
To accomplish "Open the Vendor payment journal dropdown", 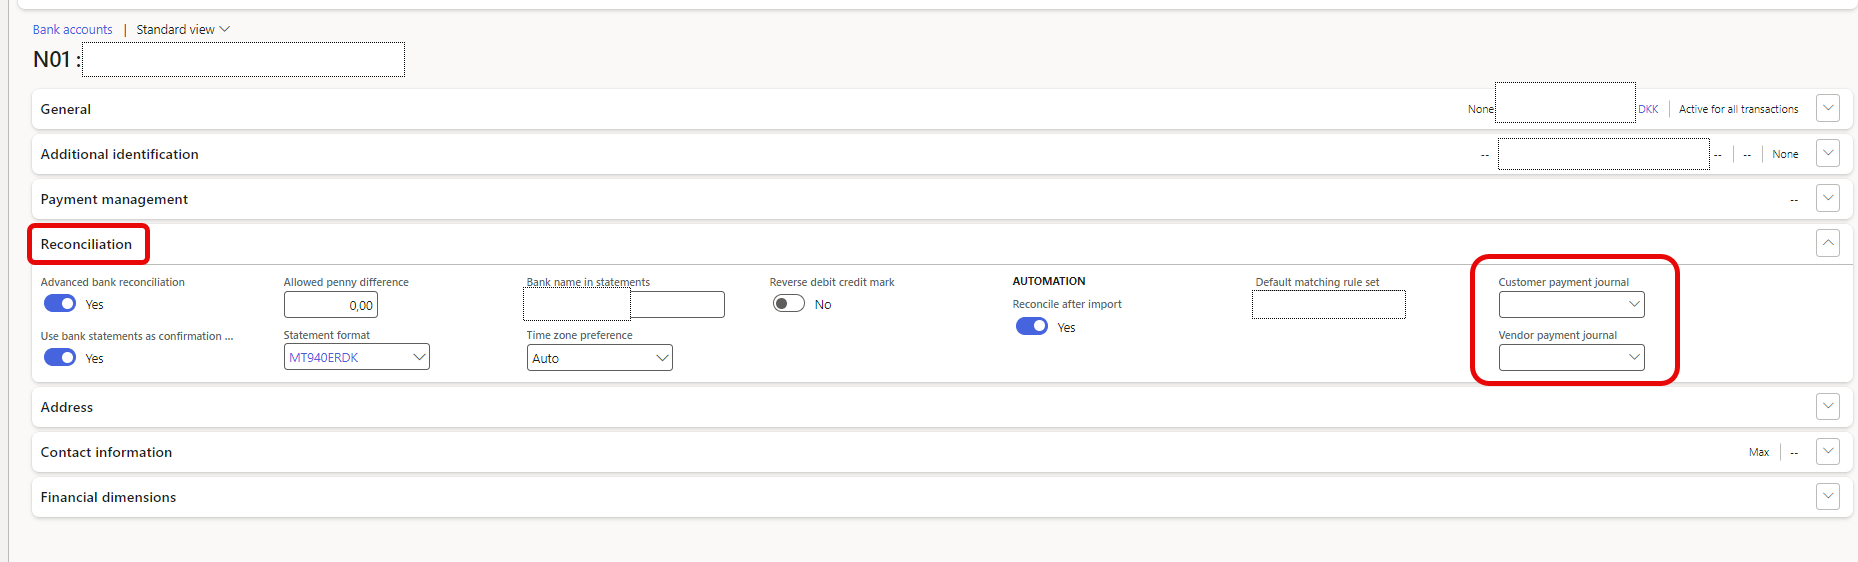I will click(1571, 357).
